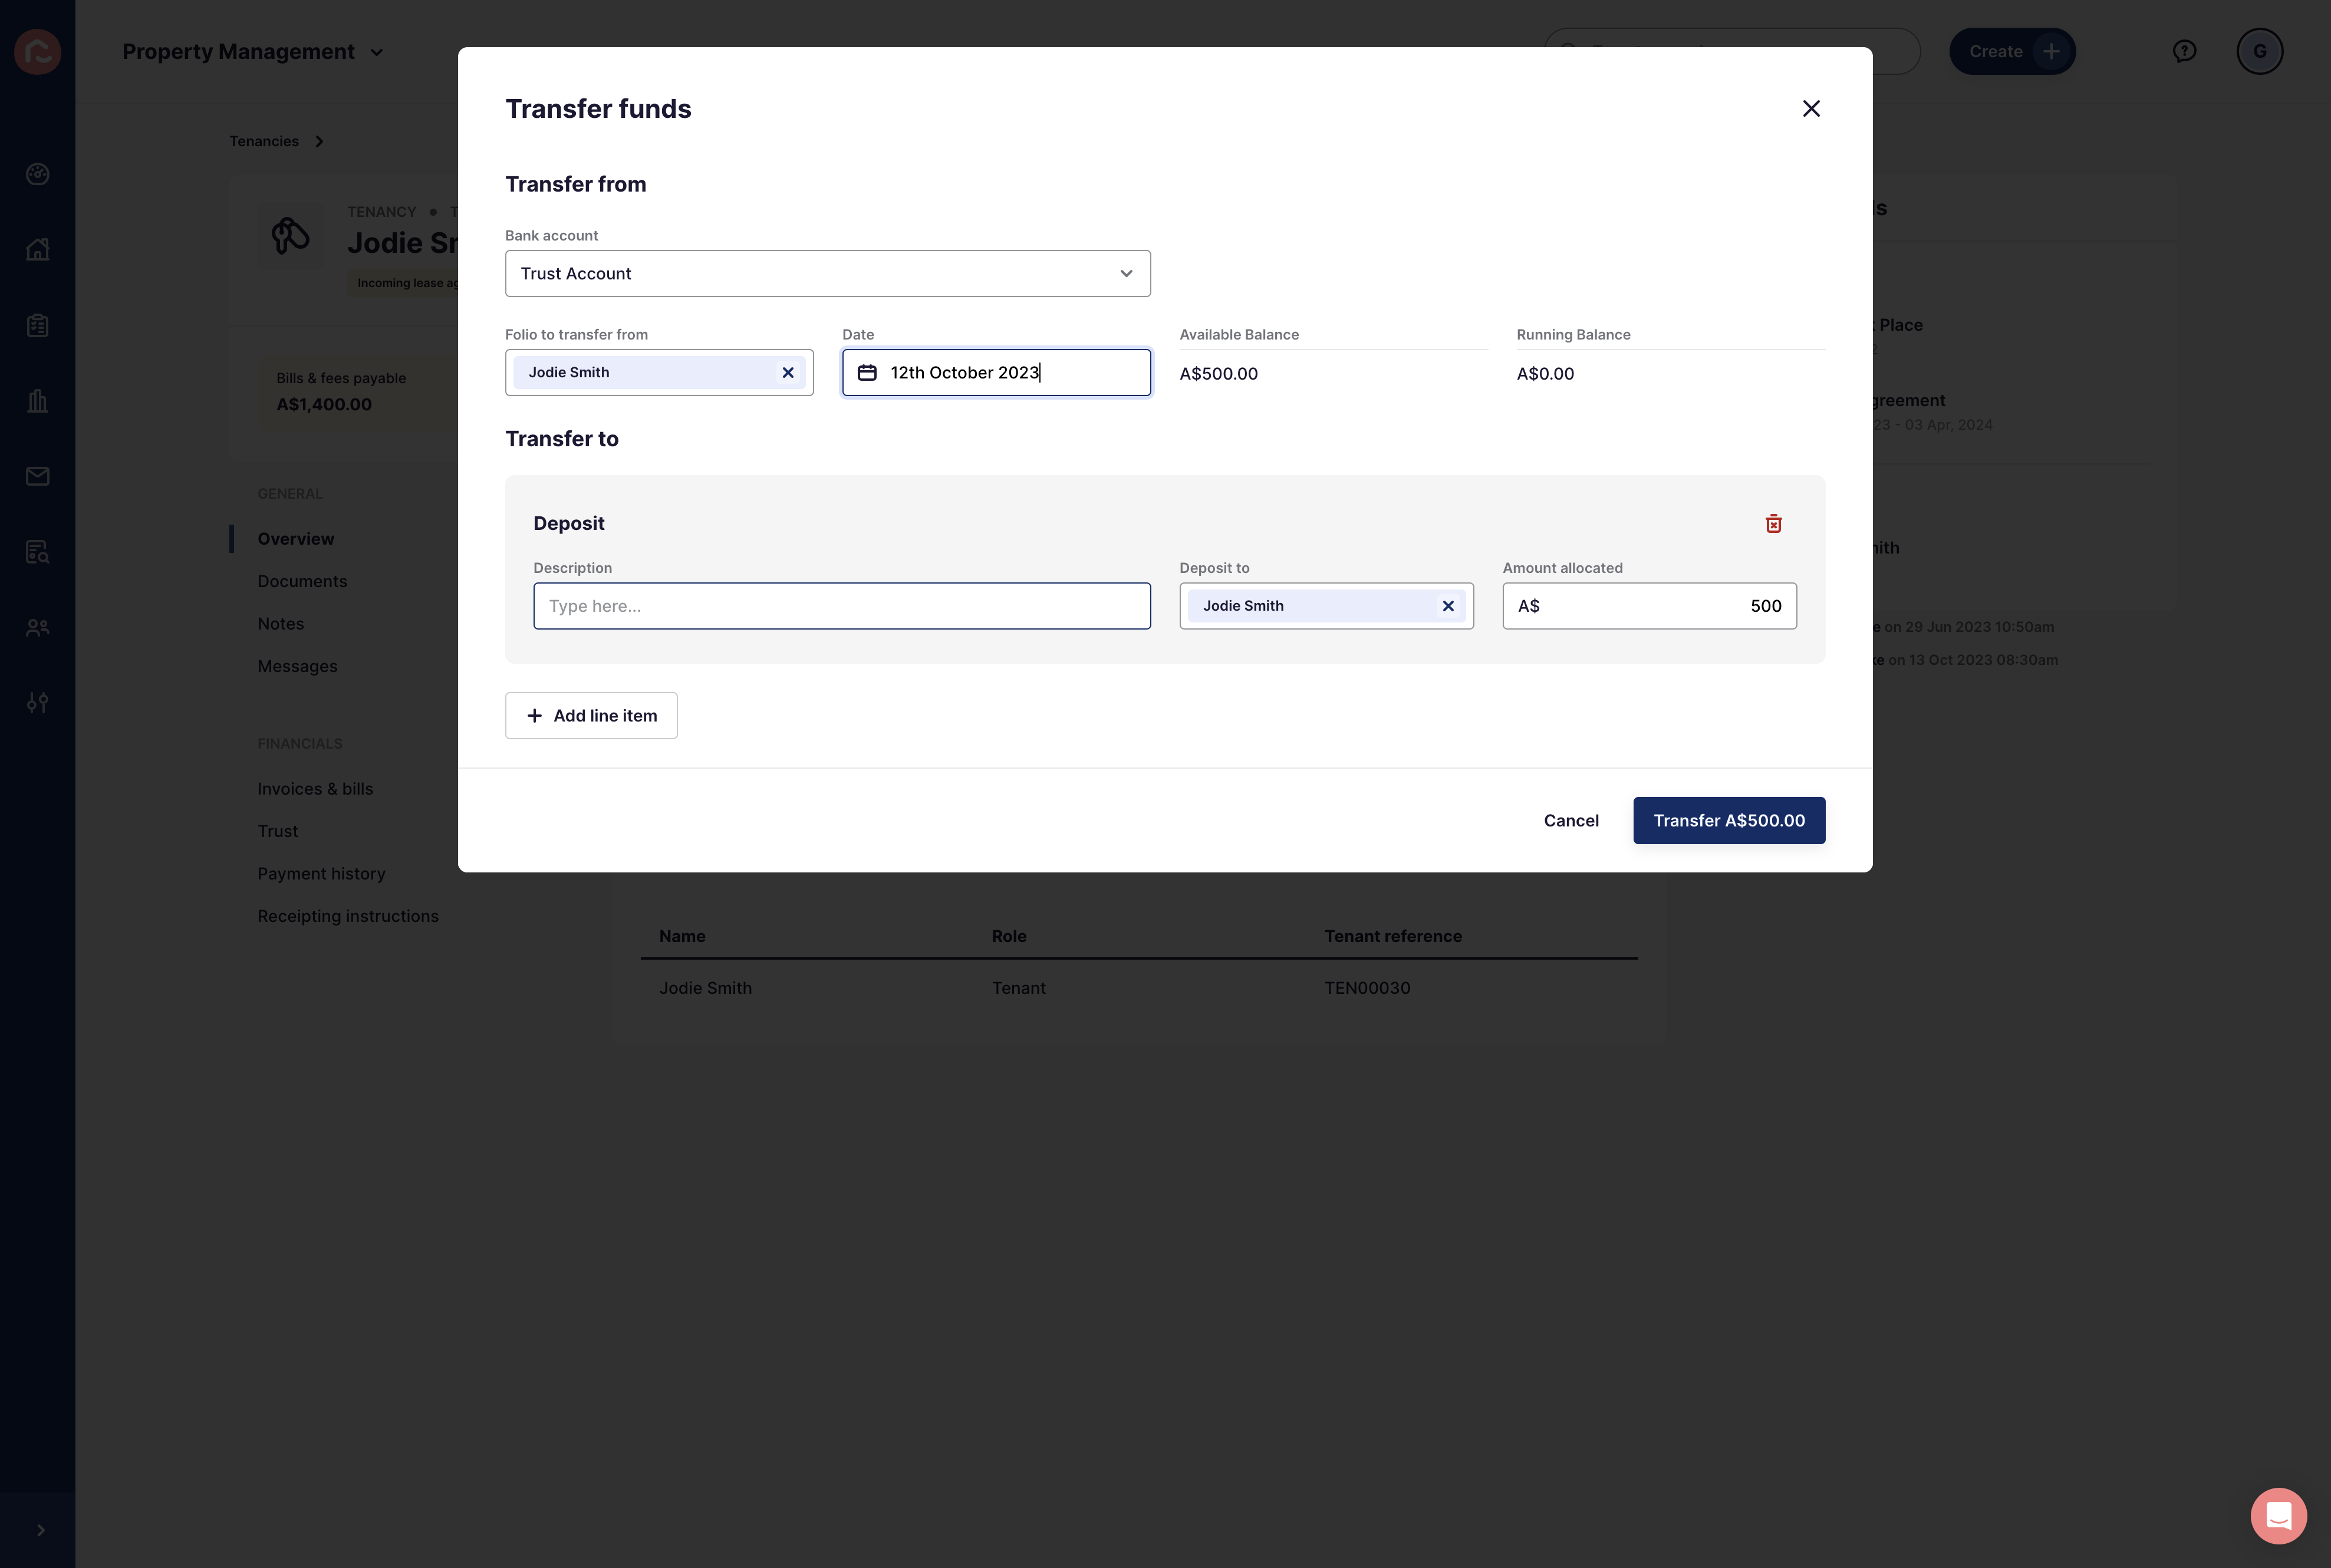
Task: Close the Transfer funds dialog
Action: click(1811, 108)
